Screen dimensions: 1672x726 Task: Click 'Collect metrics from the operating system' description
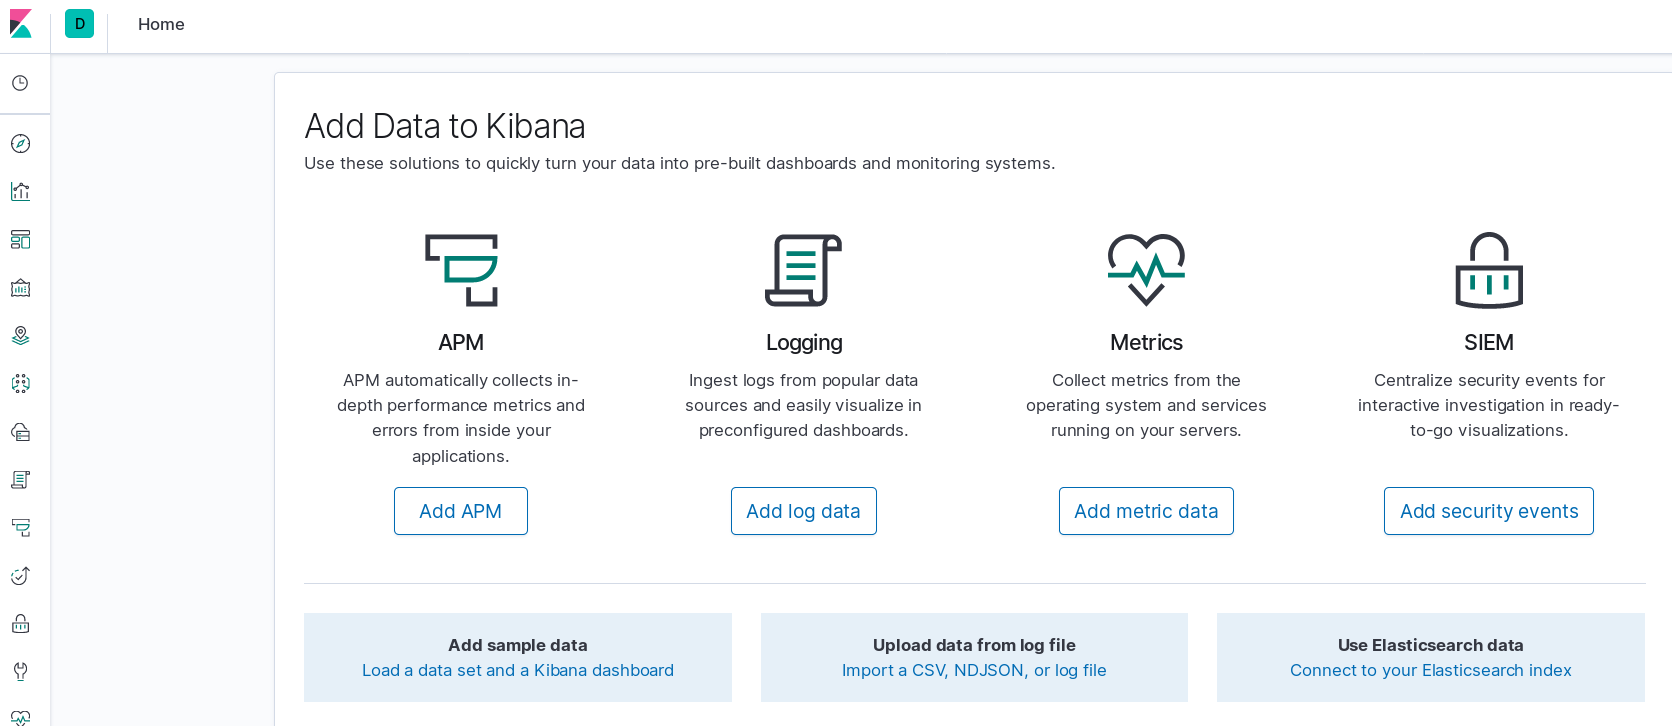click(x=1146, y=405)
